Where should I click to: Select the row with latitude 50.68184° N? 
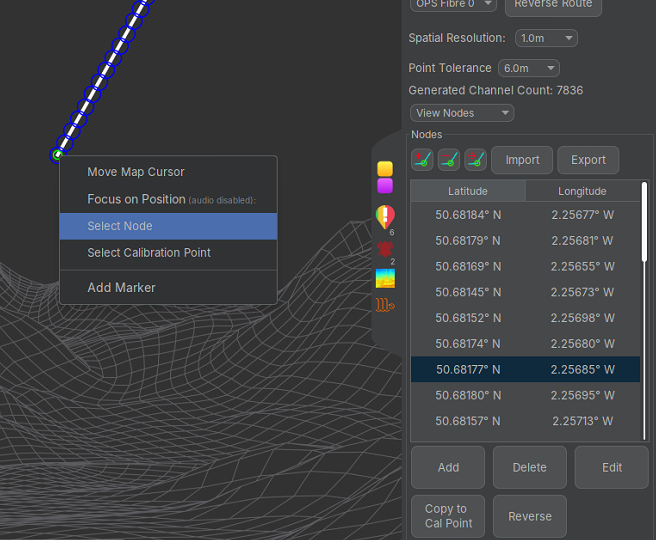[x=525, y=215]
